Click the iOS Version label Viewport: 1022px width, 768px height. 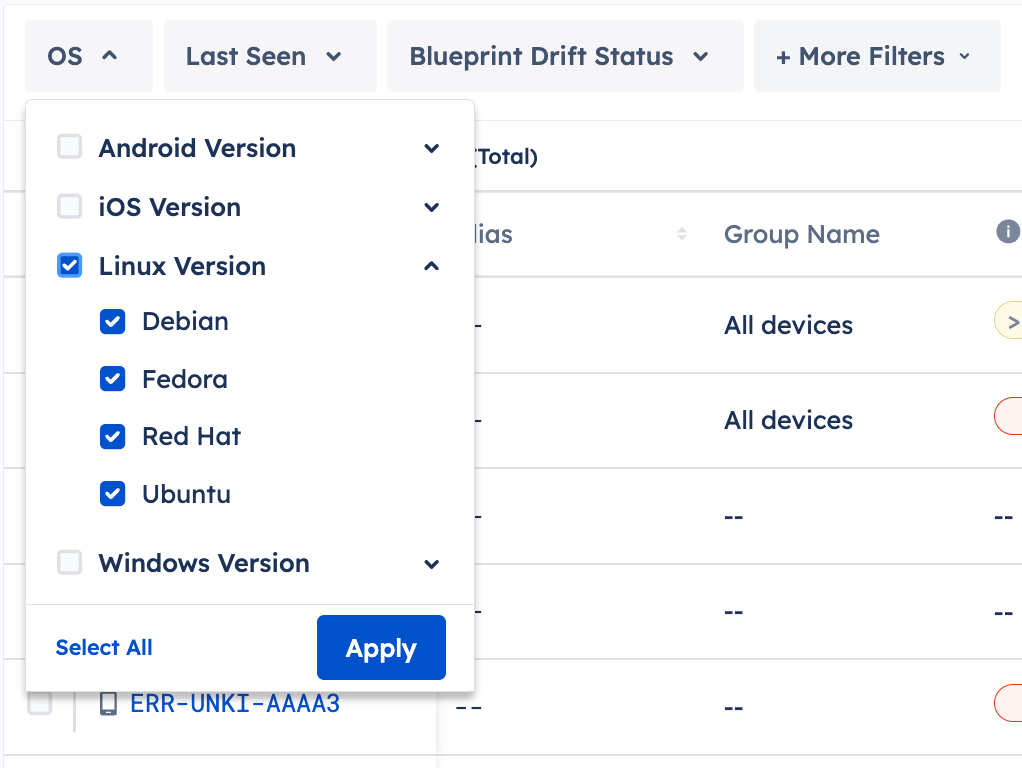click(170, 207)
